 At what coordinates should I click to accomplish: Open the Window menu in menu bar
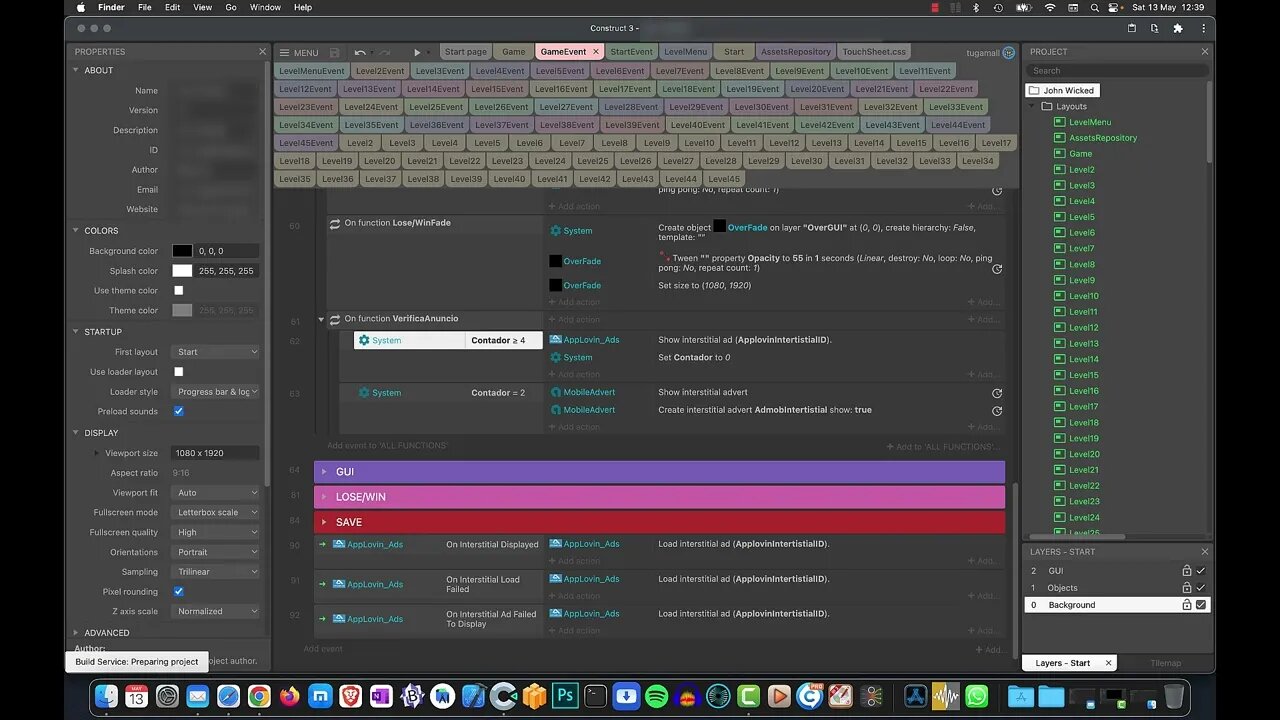[x=265, y=7]
